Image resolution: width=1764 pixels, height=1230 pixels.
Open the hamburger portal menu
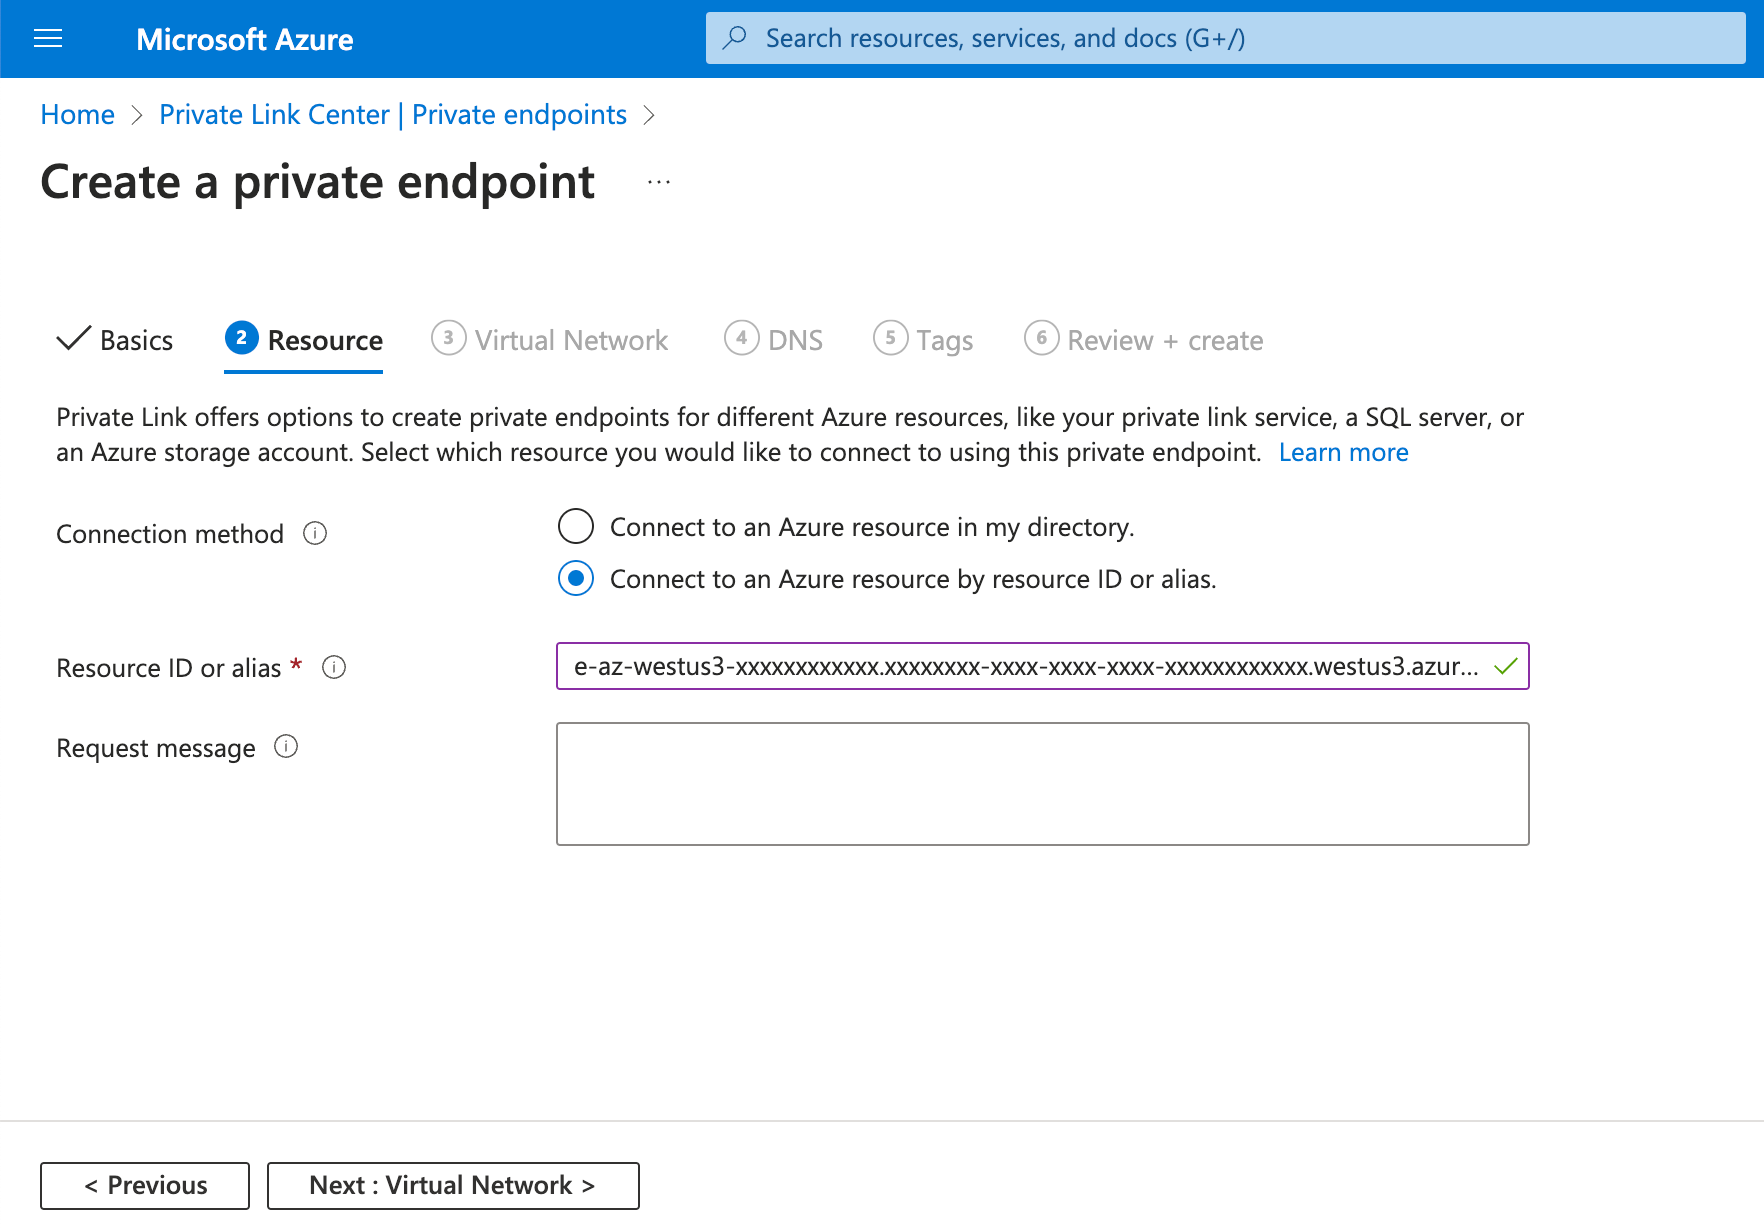(x=48, y=39)
